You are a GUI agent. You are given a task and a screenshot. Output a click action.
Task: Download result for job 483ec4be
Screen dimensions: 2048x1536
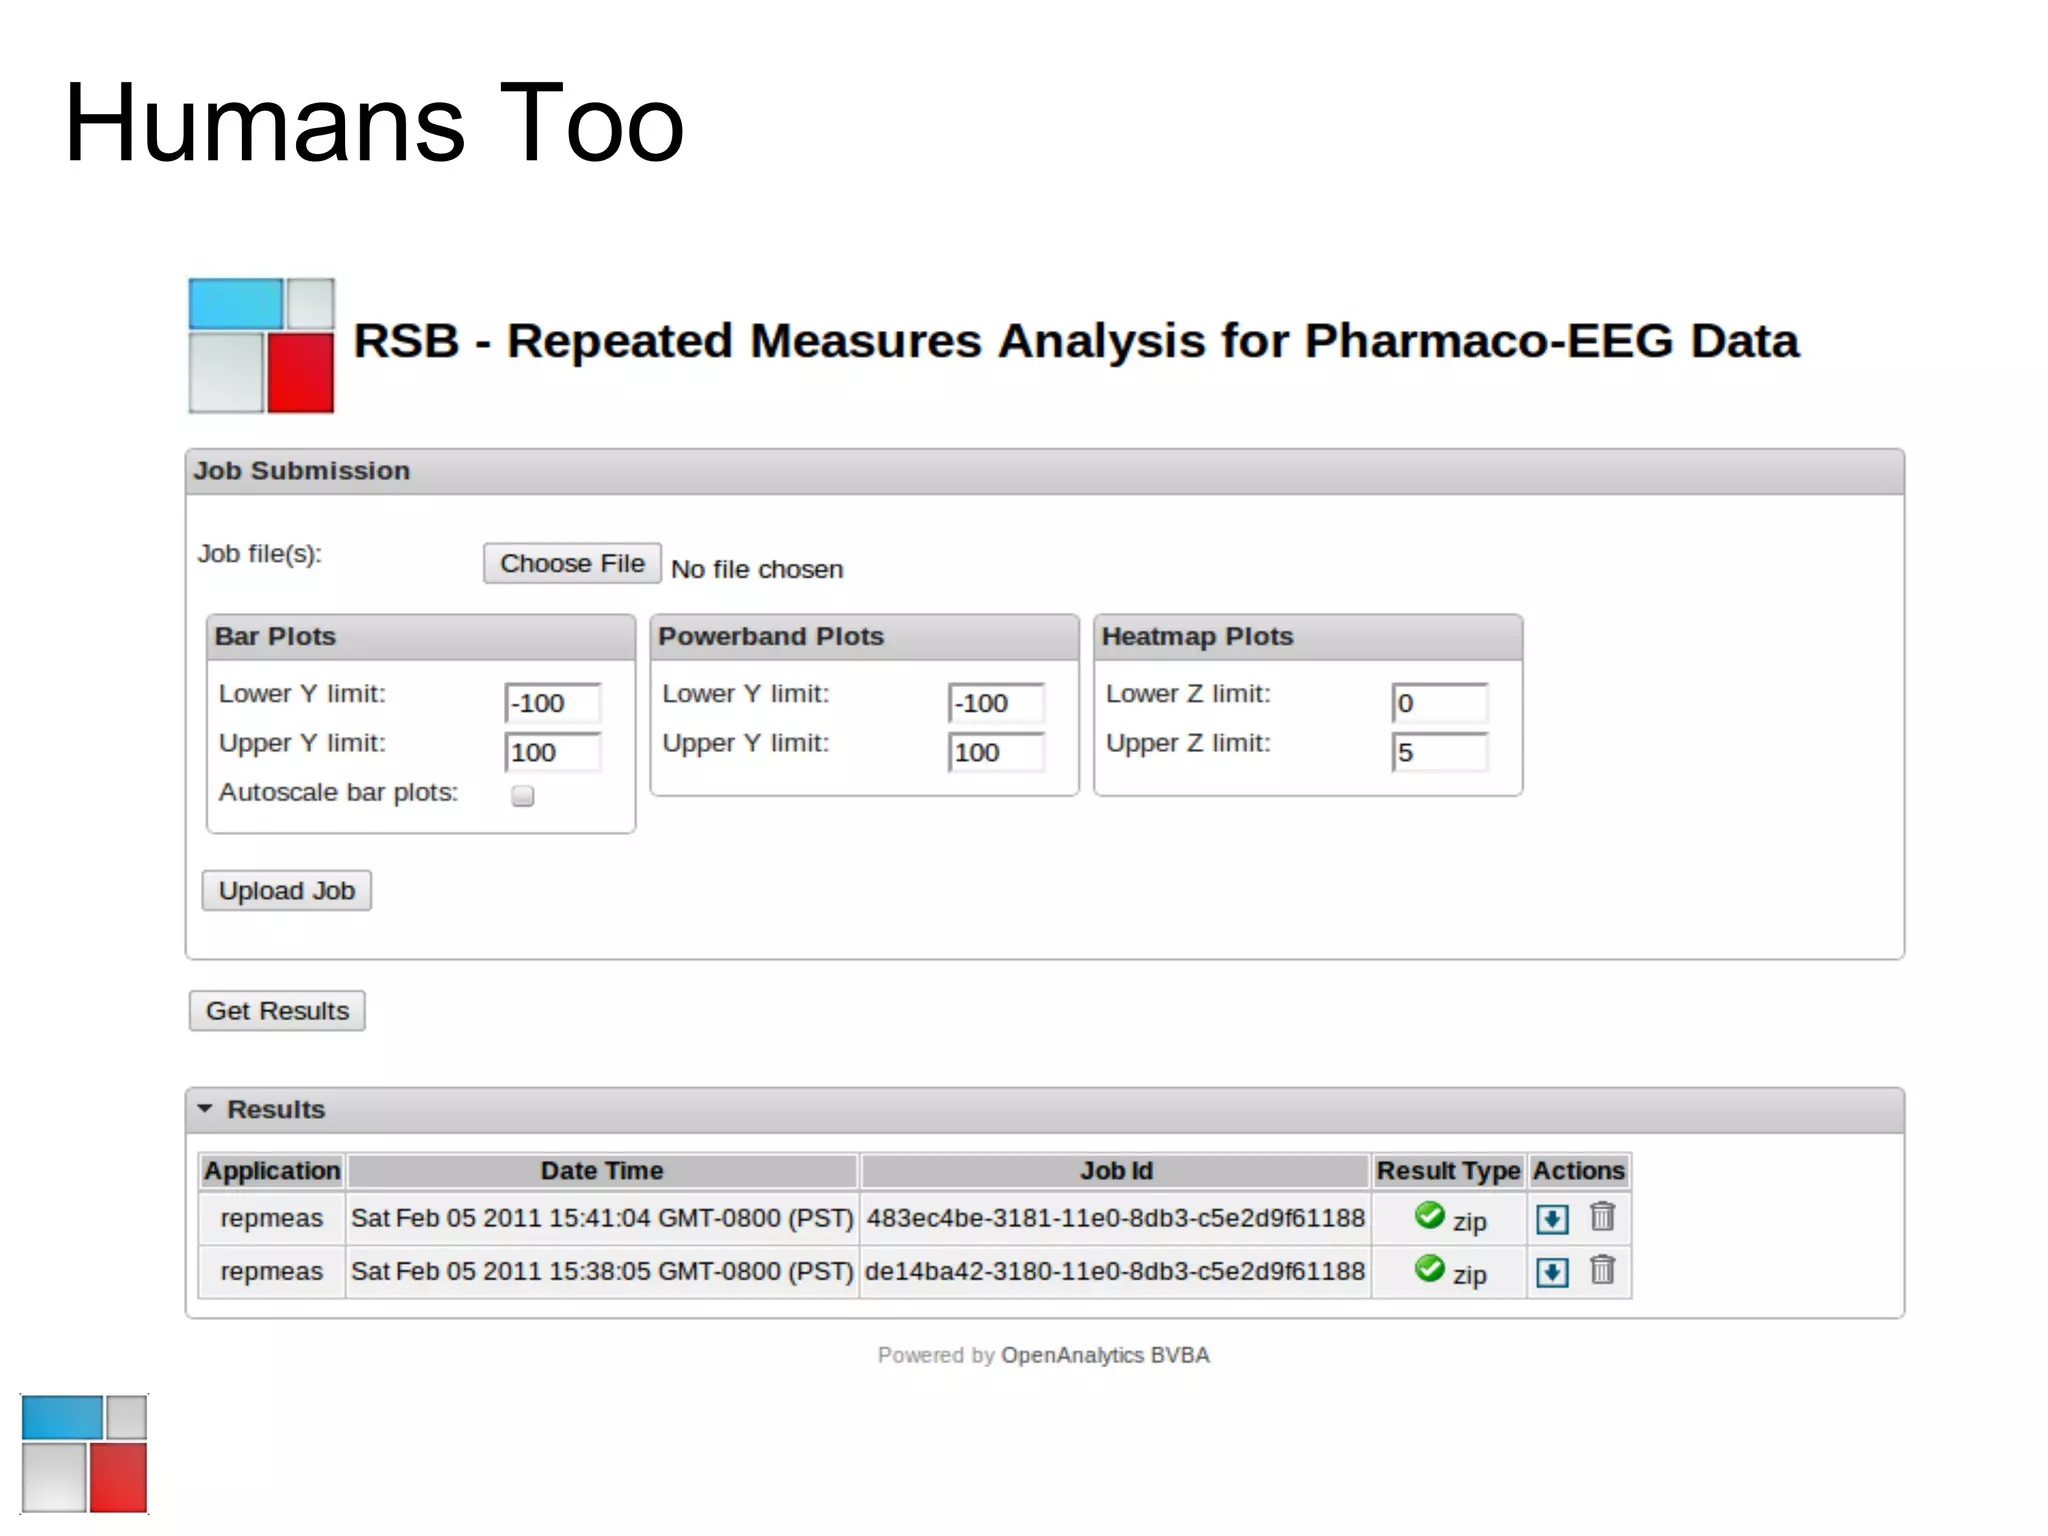point(1551,1218)
